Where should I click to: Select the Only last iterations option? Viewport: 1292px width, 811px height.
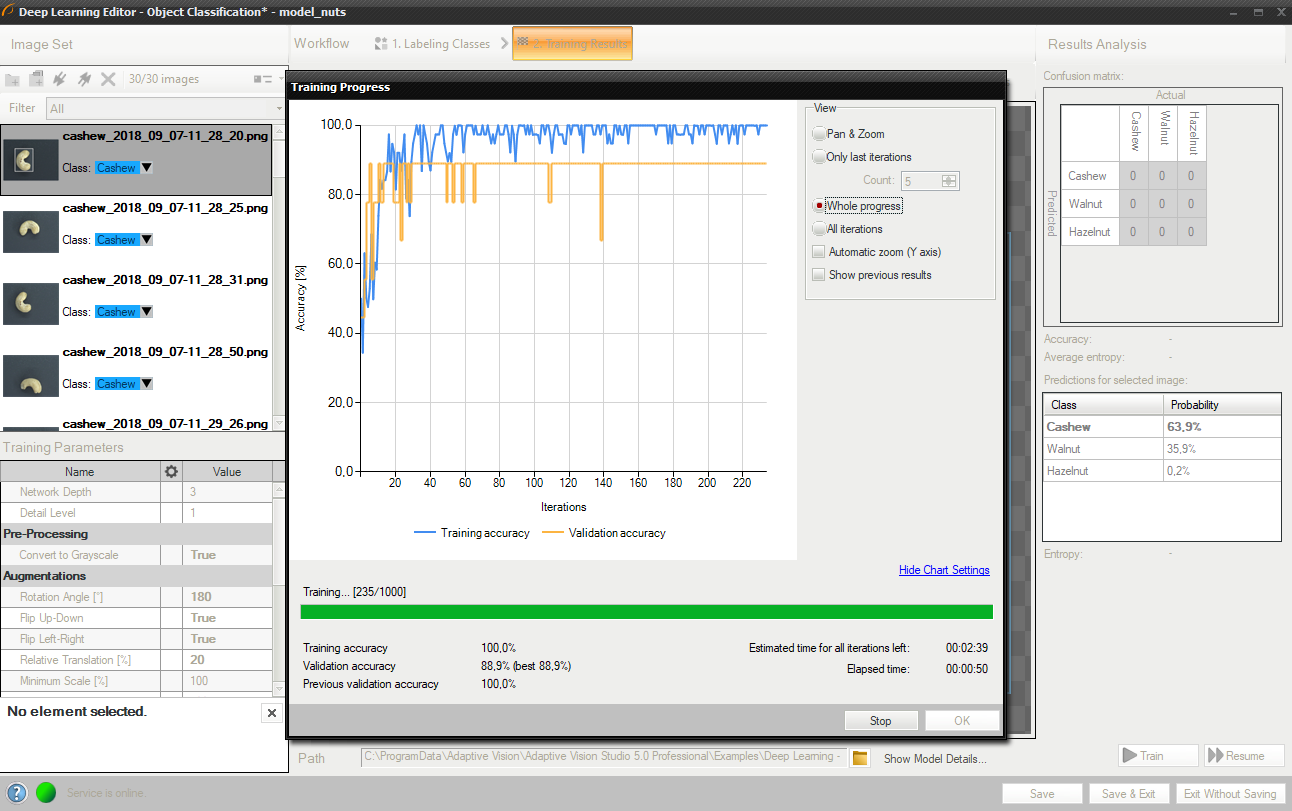click(x=820, y=157)
